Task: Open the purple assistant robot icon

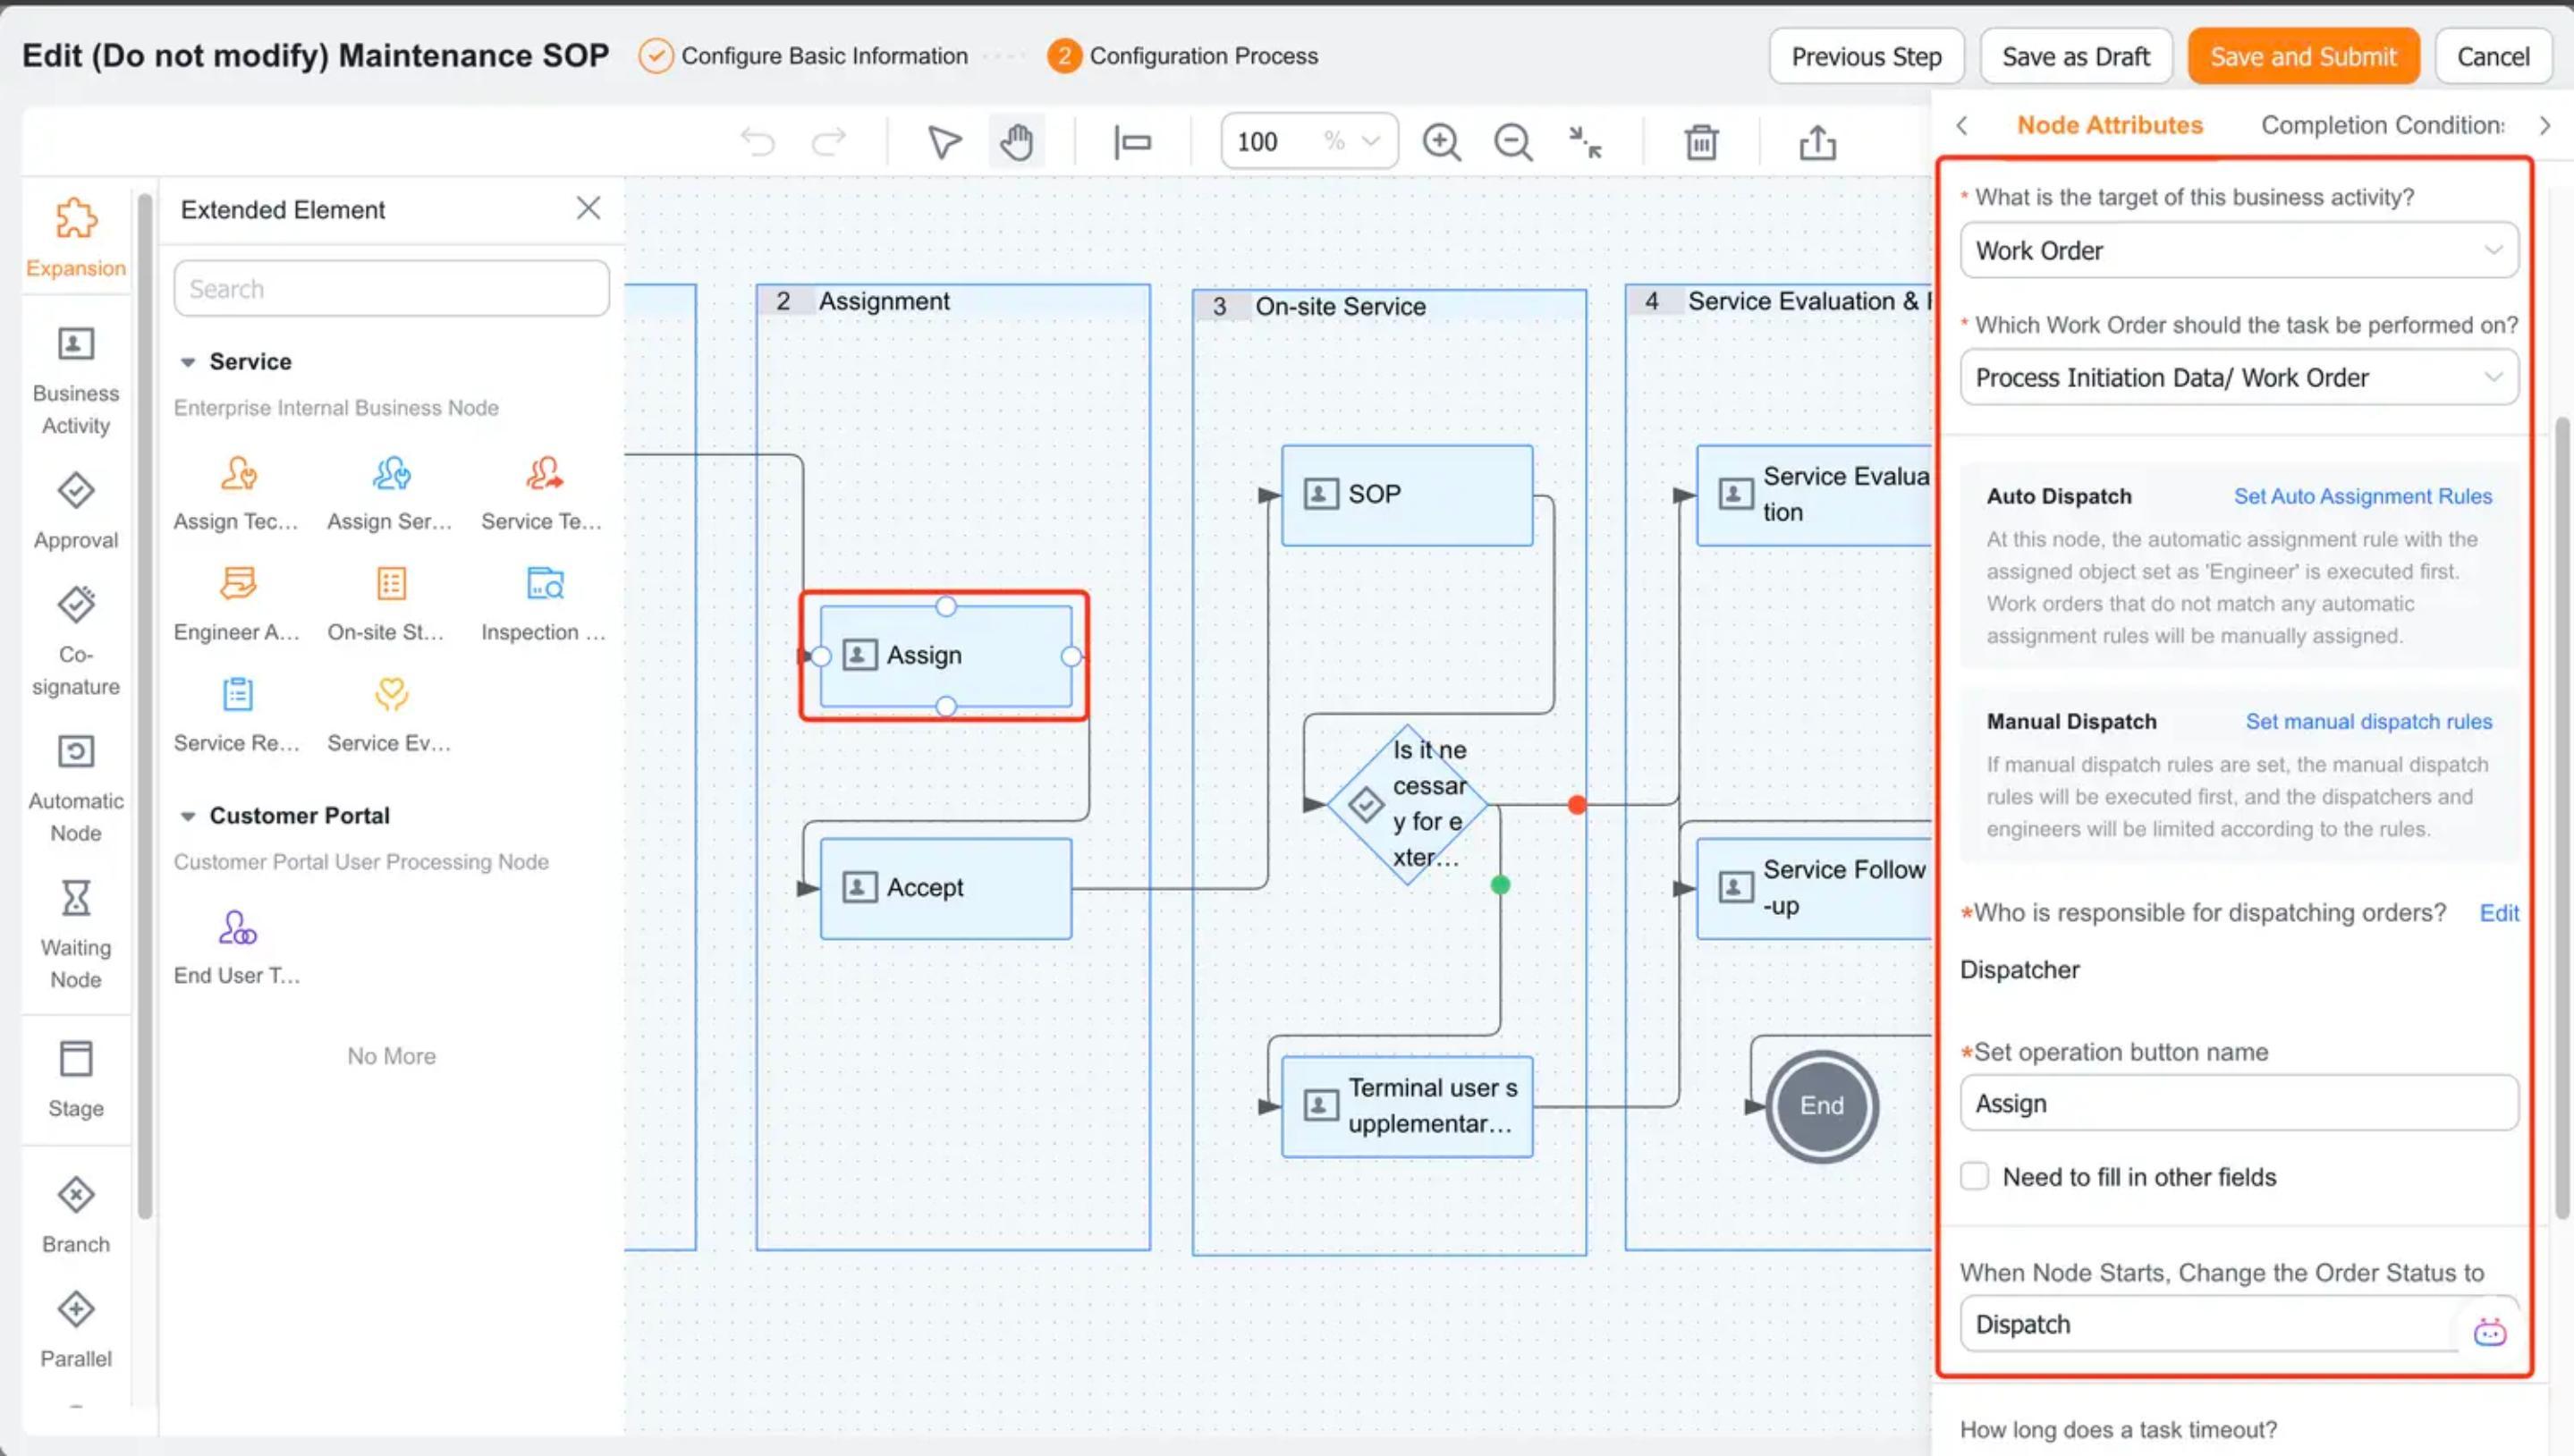Action: click(2489, 1332)
